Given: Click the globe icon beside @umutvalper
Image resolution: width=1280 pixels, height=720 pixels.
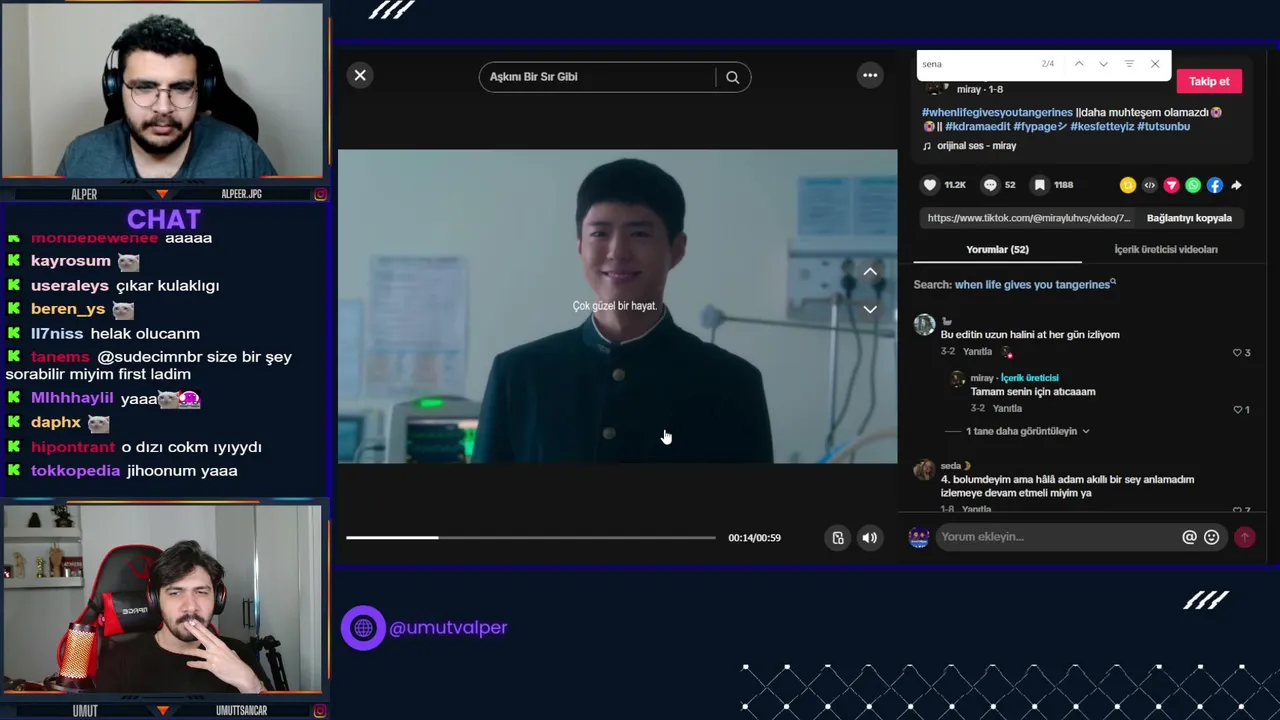Looking at the screenshot, I should pos(363,628).
